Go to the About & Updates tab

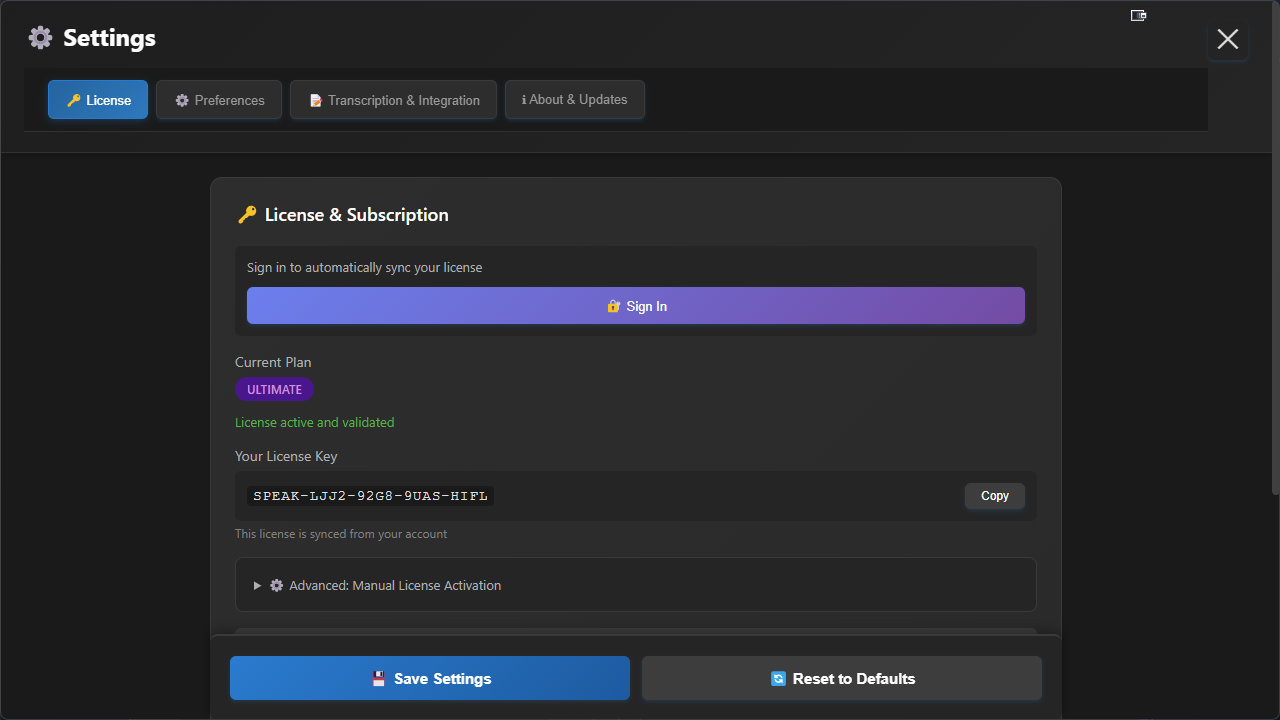[x=575, y=100]
